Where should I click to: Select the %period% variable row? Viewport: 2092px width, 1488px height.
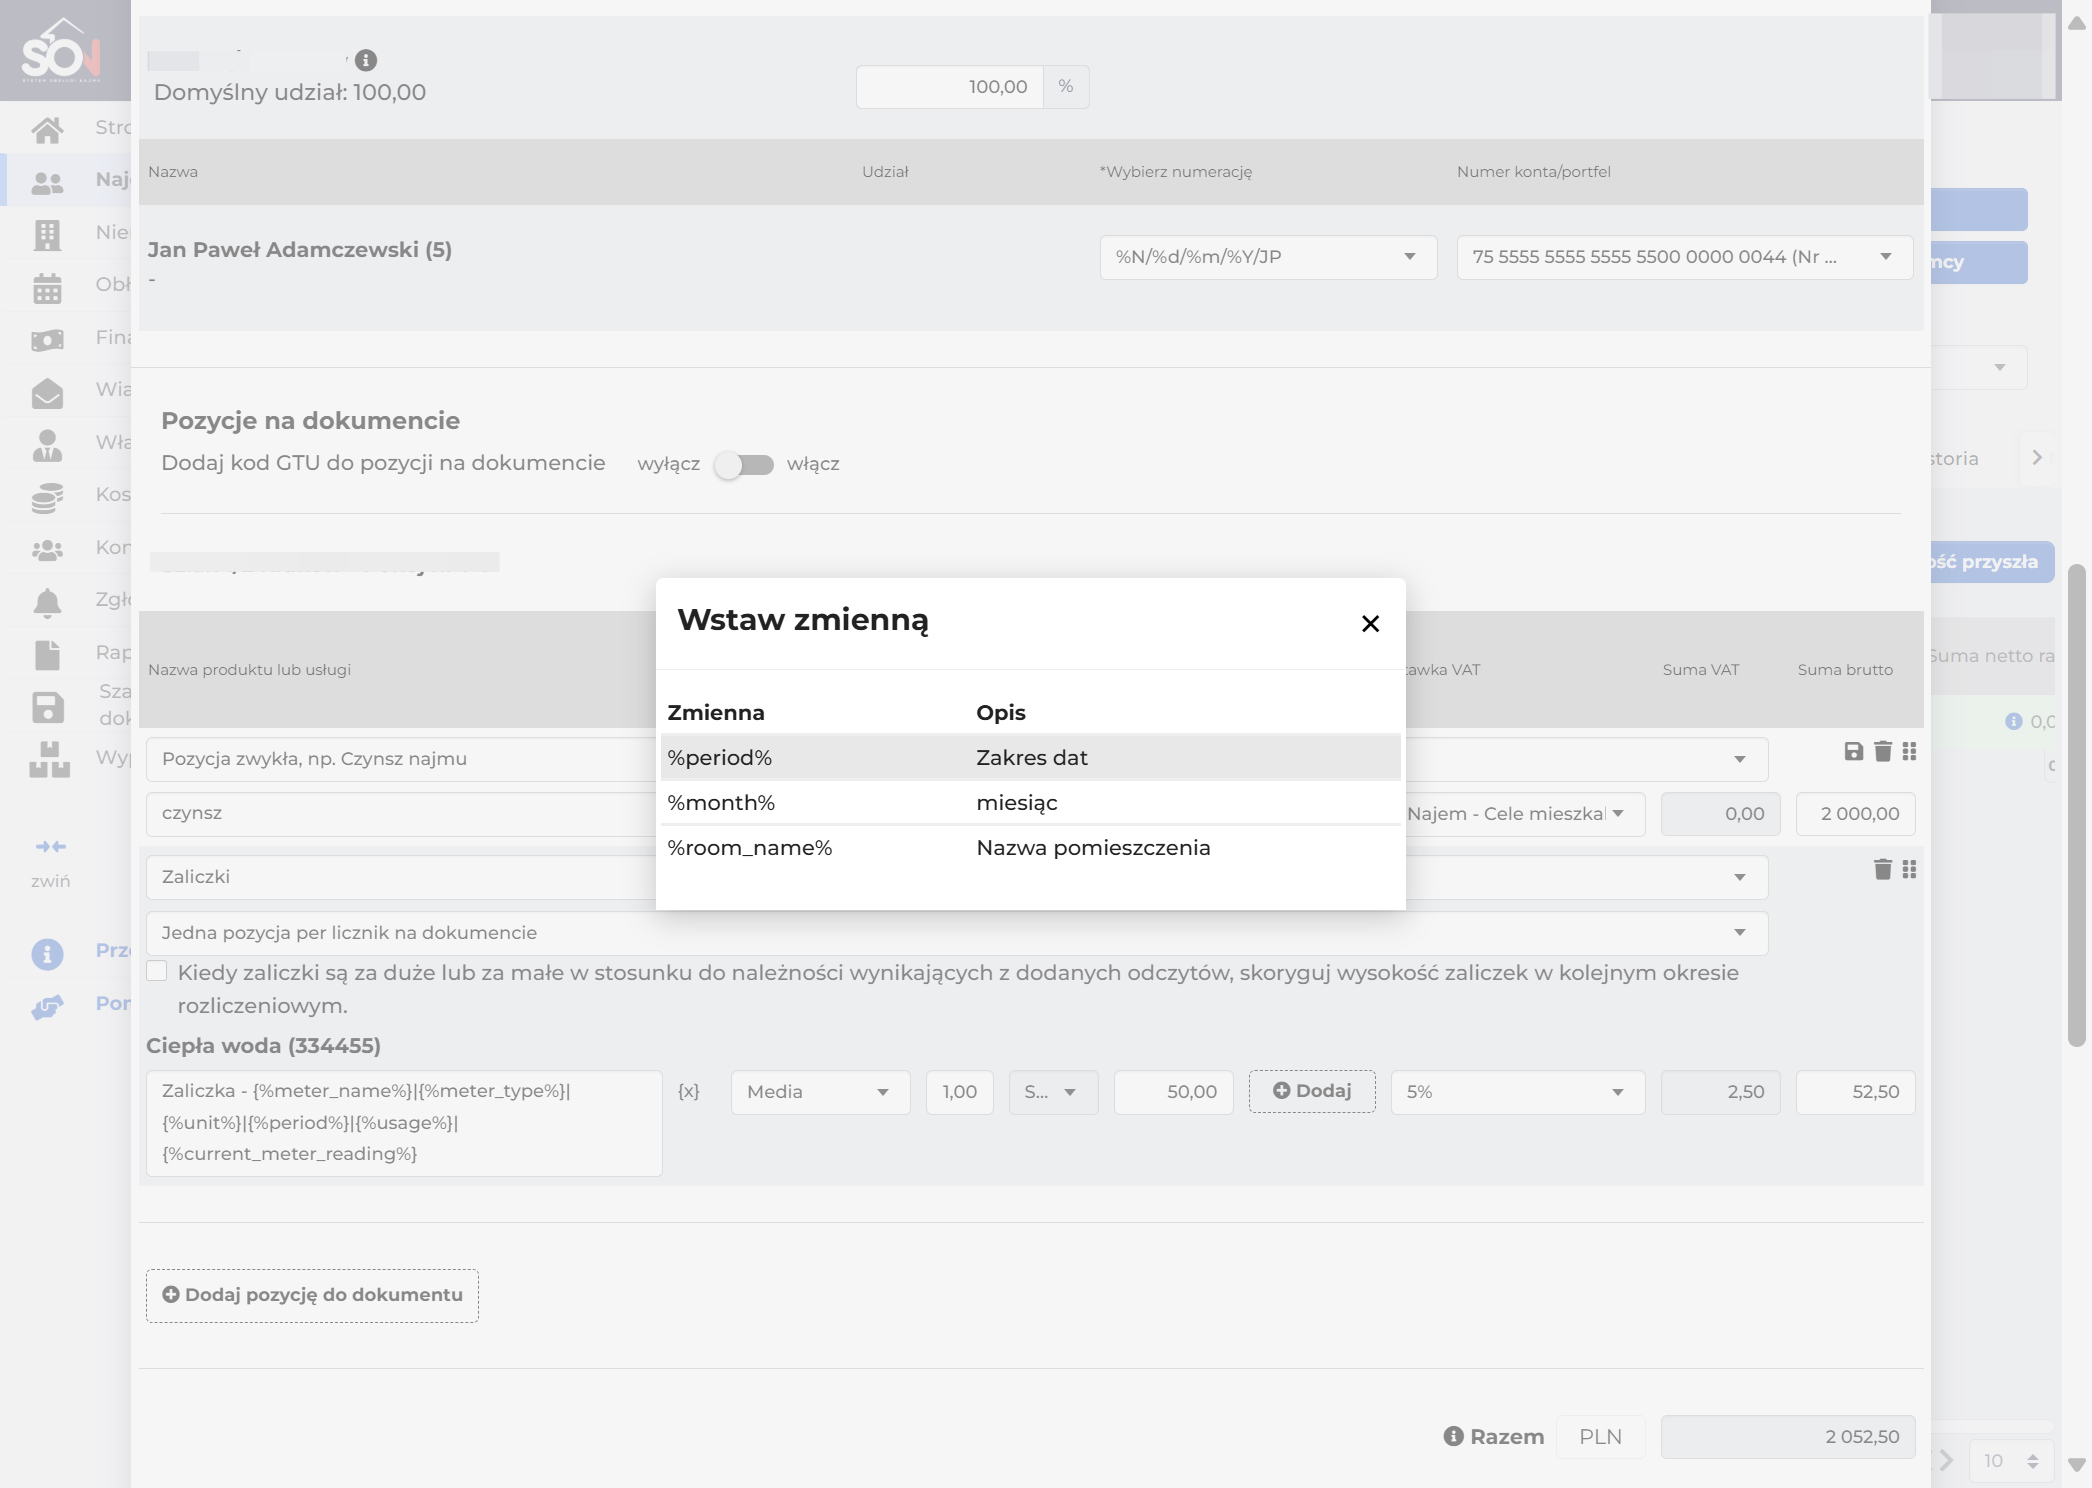[x=1030, y=757]
